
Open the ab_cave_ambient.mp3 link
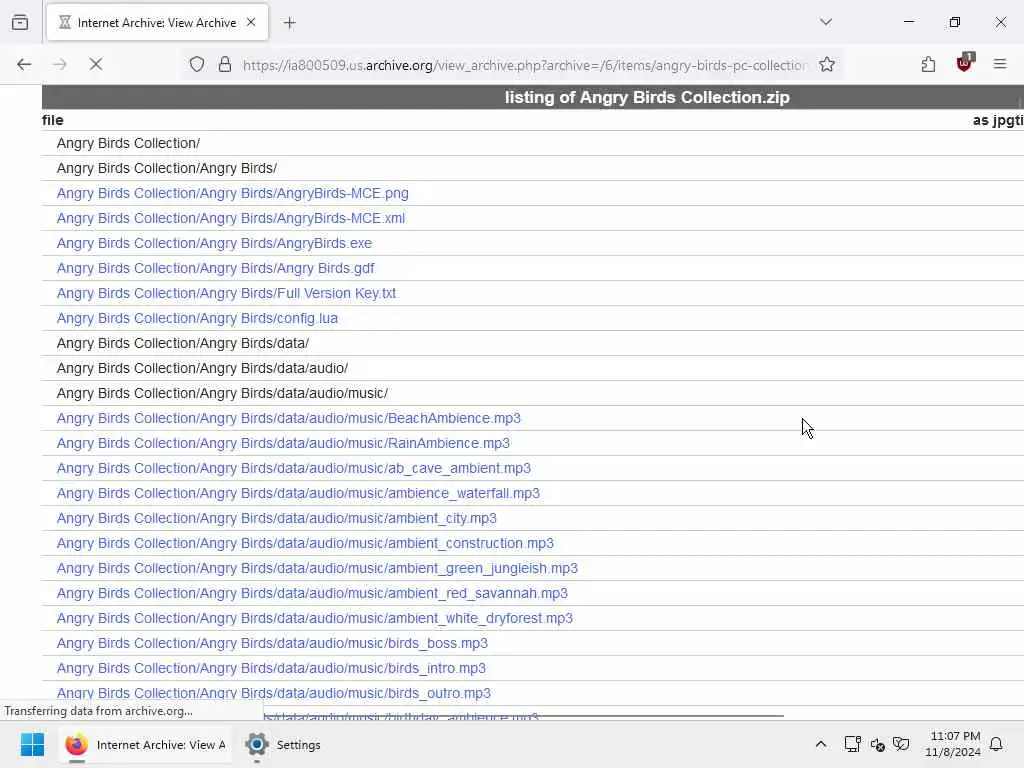coord(294,468)
